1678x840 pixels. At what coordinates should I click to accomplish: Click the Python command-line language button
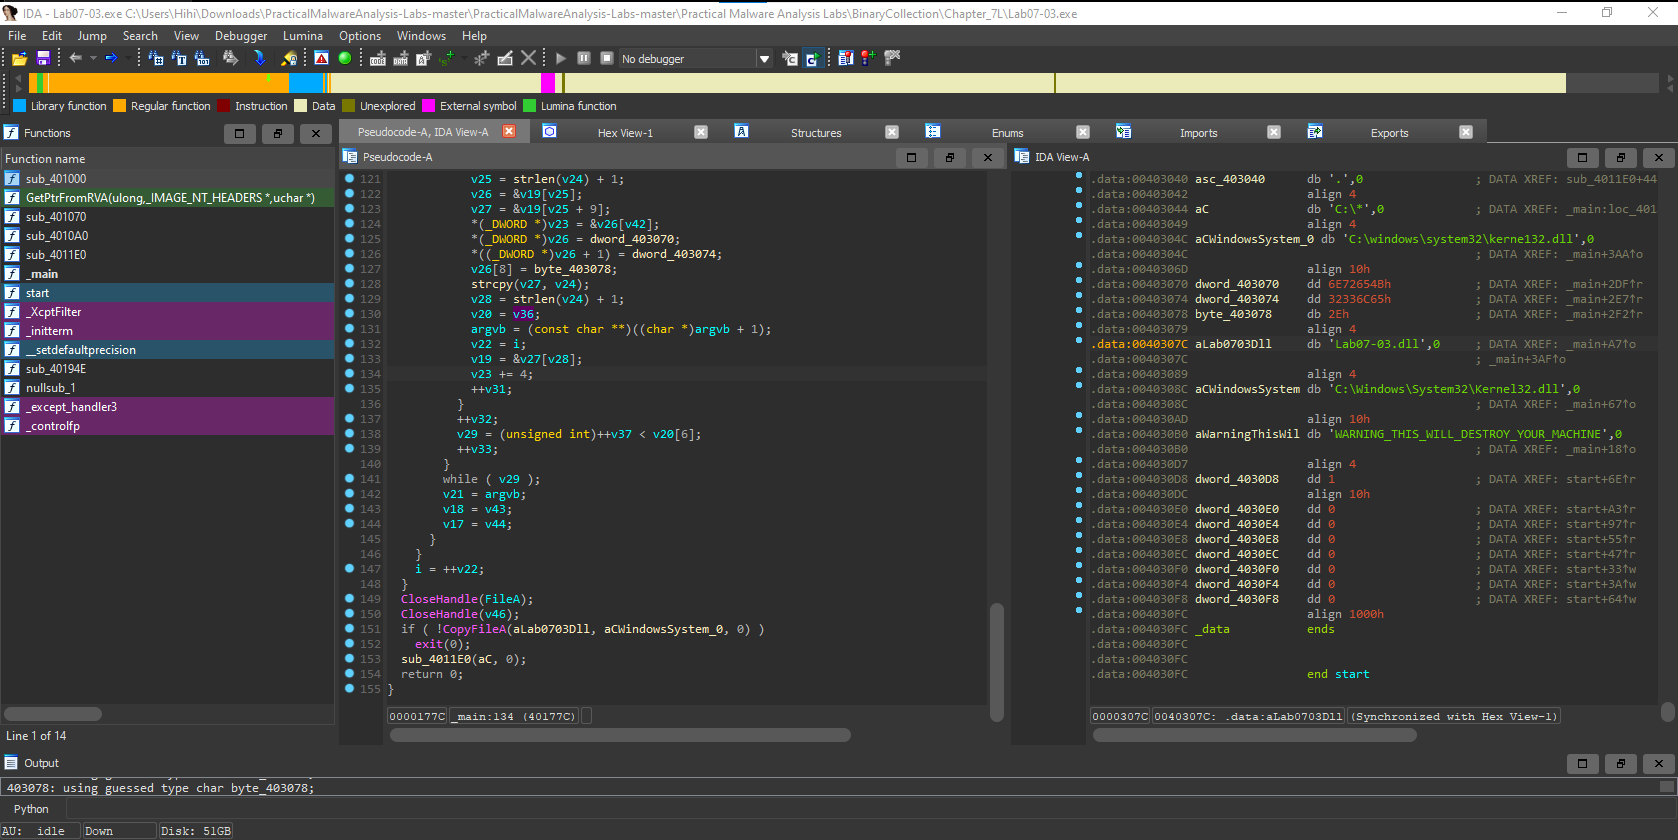(x=31, y=809)
